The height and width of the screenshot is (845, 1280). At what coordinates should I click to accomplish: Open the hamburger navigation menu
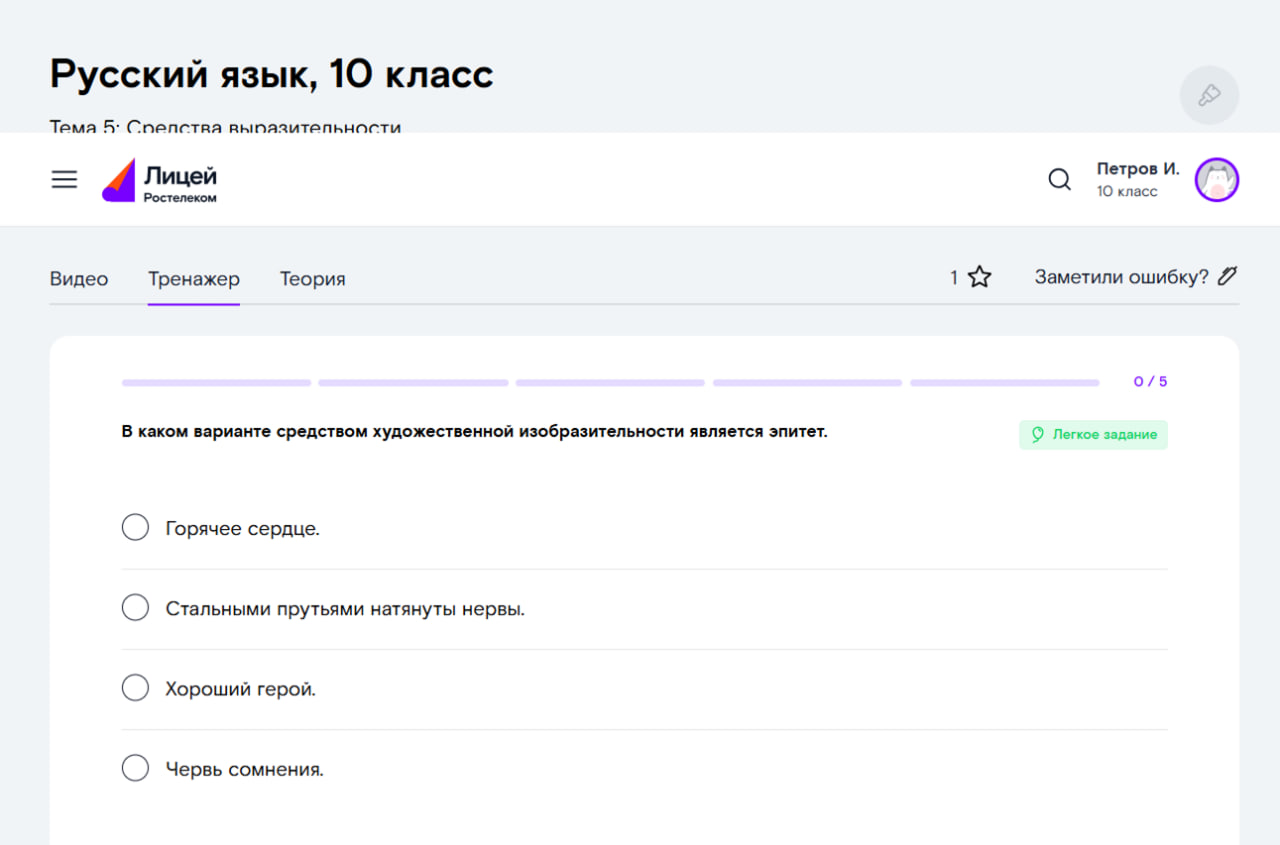coord(64,180)
